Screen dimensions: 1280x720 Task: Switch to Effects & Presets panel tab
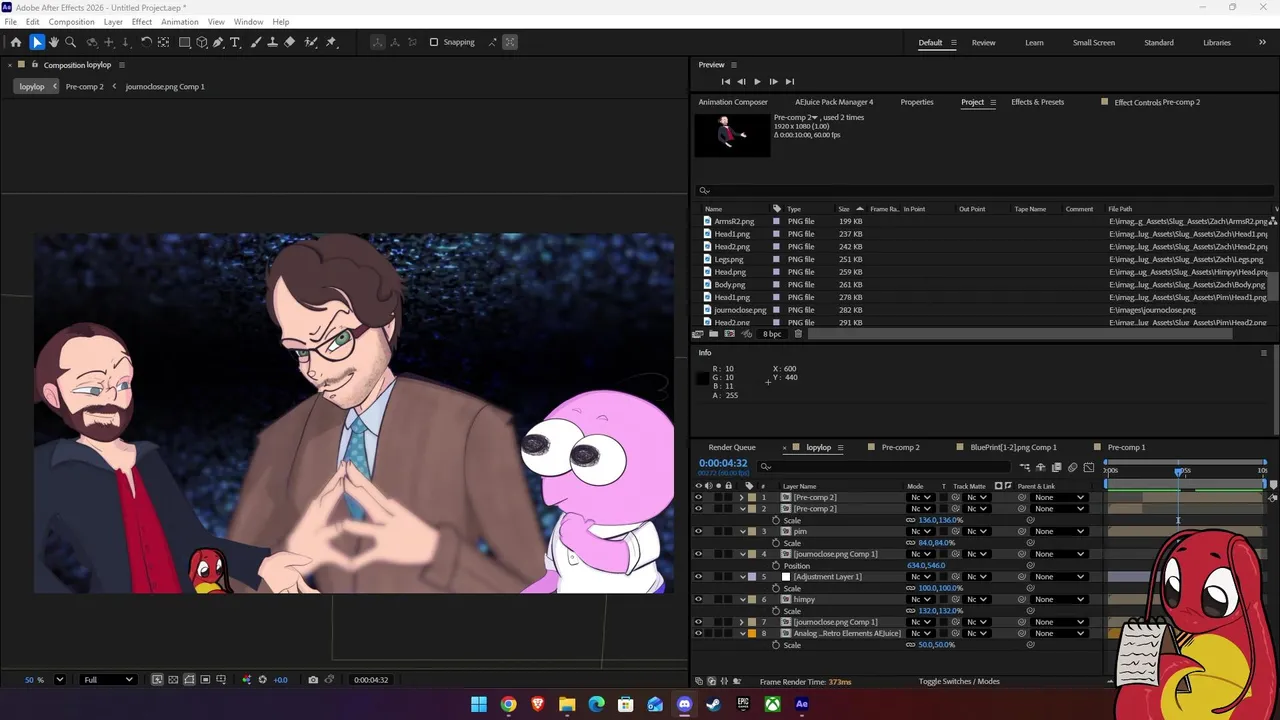(1037, 102)
